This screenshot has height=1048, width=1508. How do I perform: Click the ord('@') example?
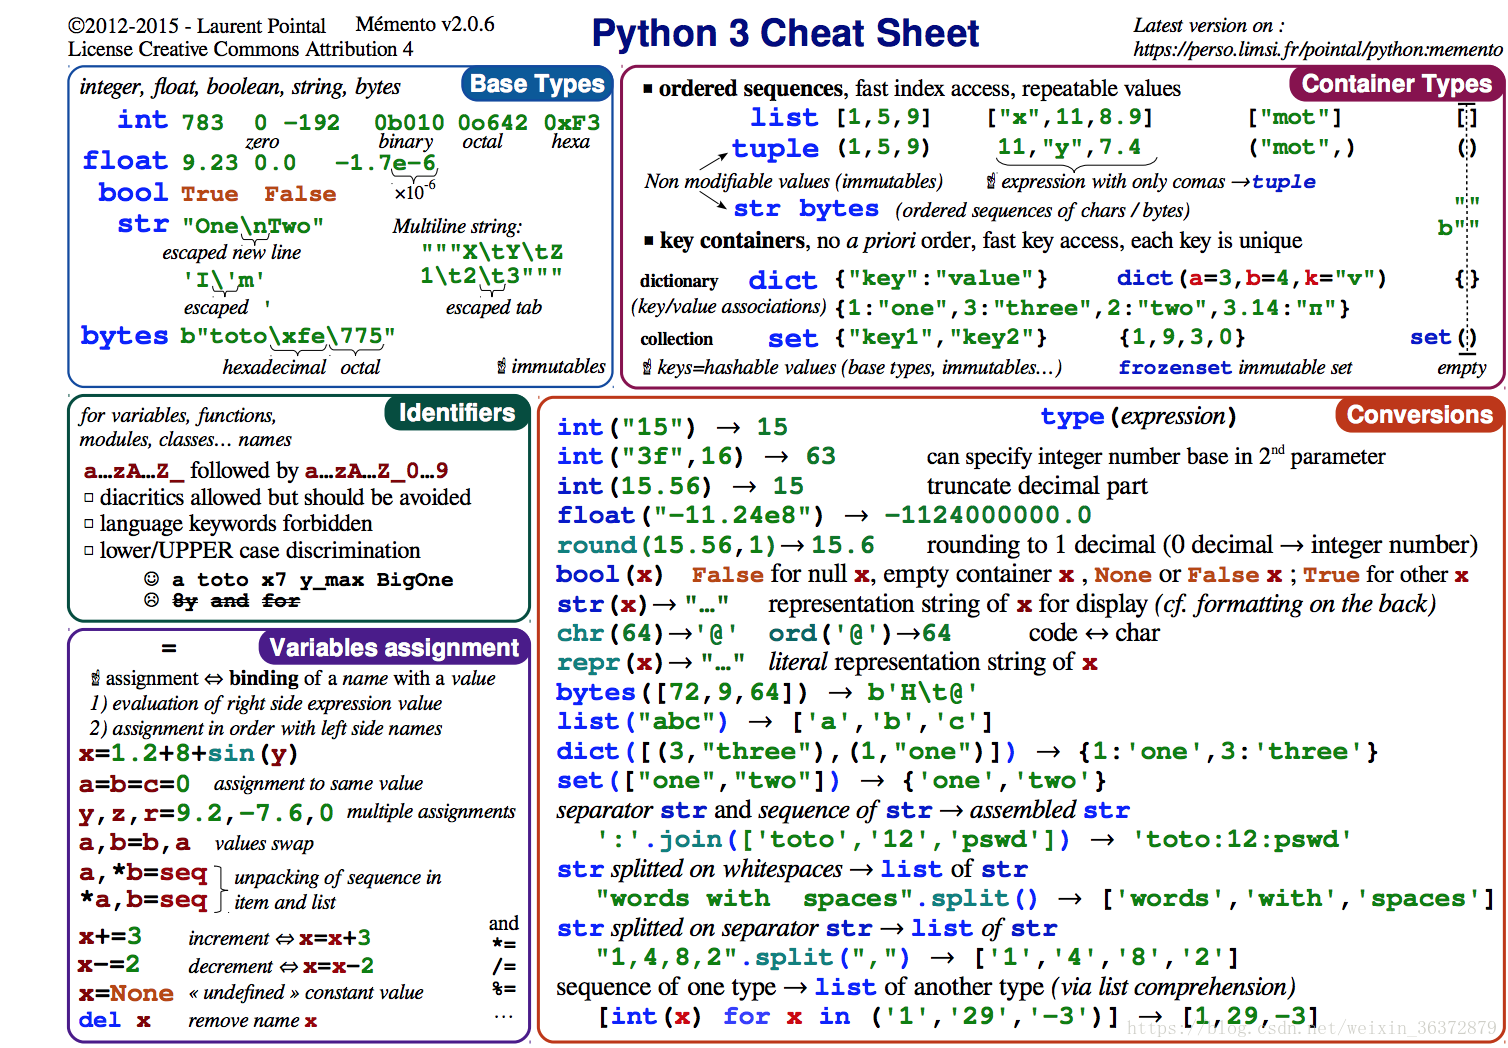click(x=830, y=634)
